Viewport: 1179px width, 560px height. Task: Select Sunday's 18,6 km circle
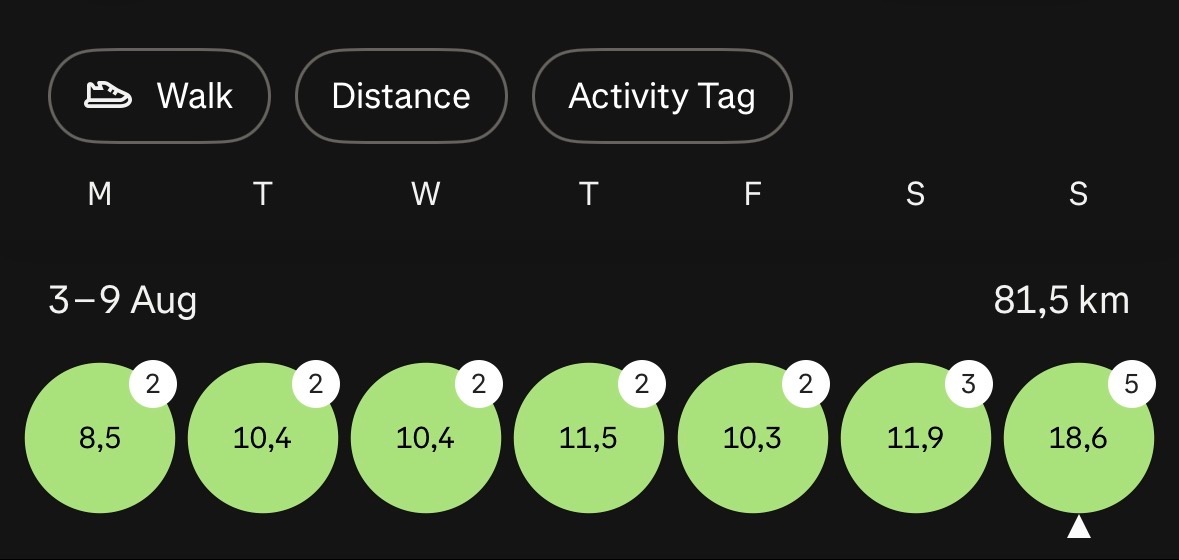click(x=1079, y=438)
